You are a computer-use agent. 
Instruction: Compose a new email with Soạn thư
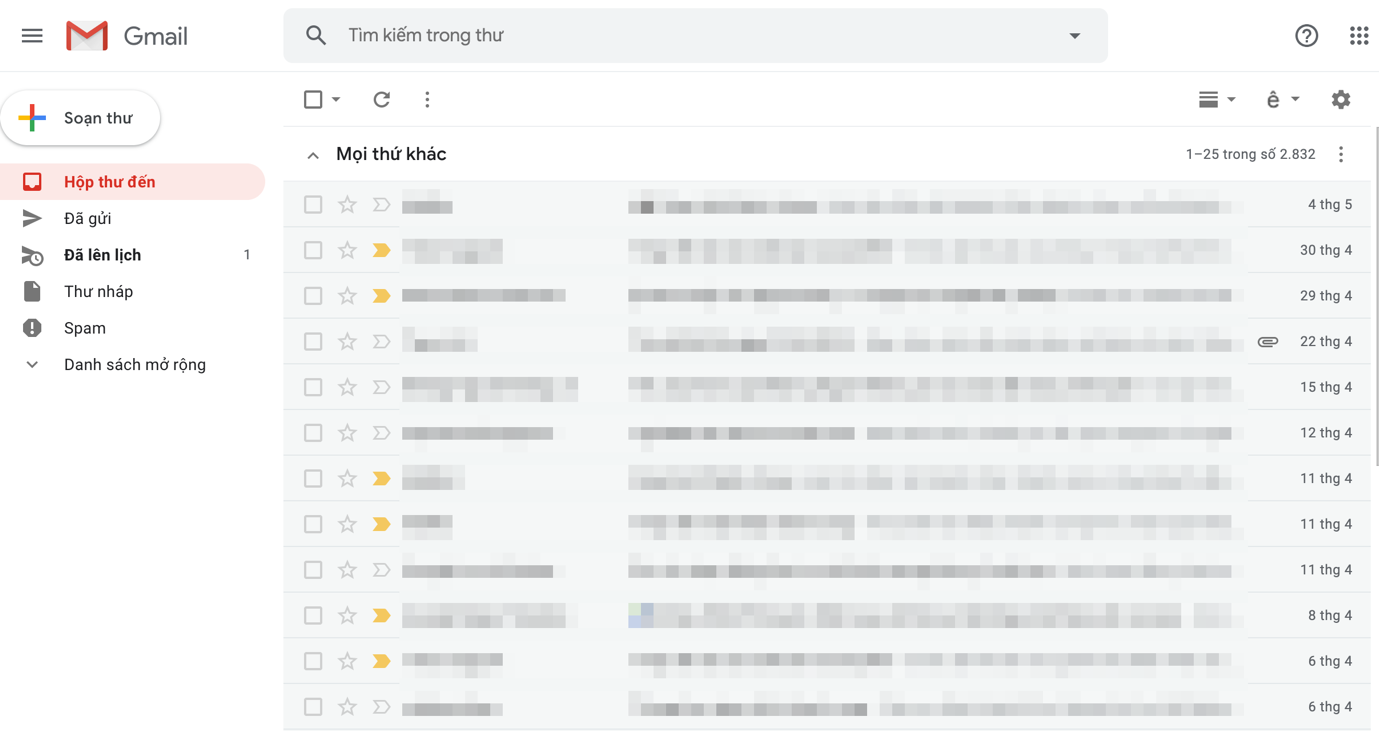click(81, 117)
